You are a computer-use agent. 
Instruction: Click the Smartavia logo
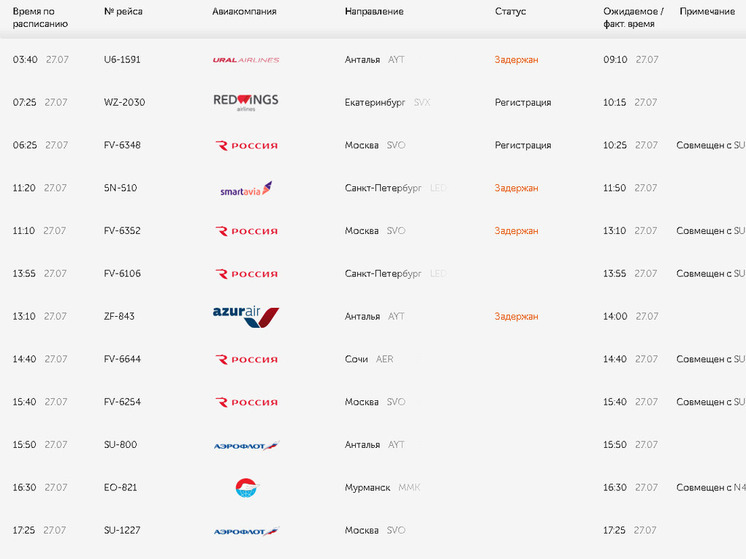tap(246, 188)
